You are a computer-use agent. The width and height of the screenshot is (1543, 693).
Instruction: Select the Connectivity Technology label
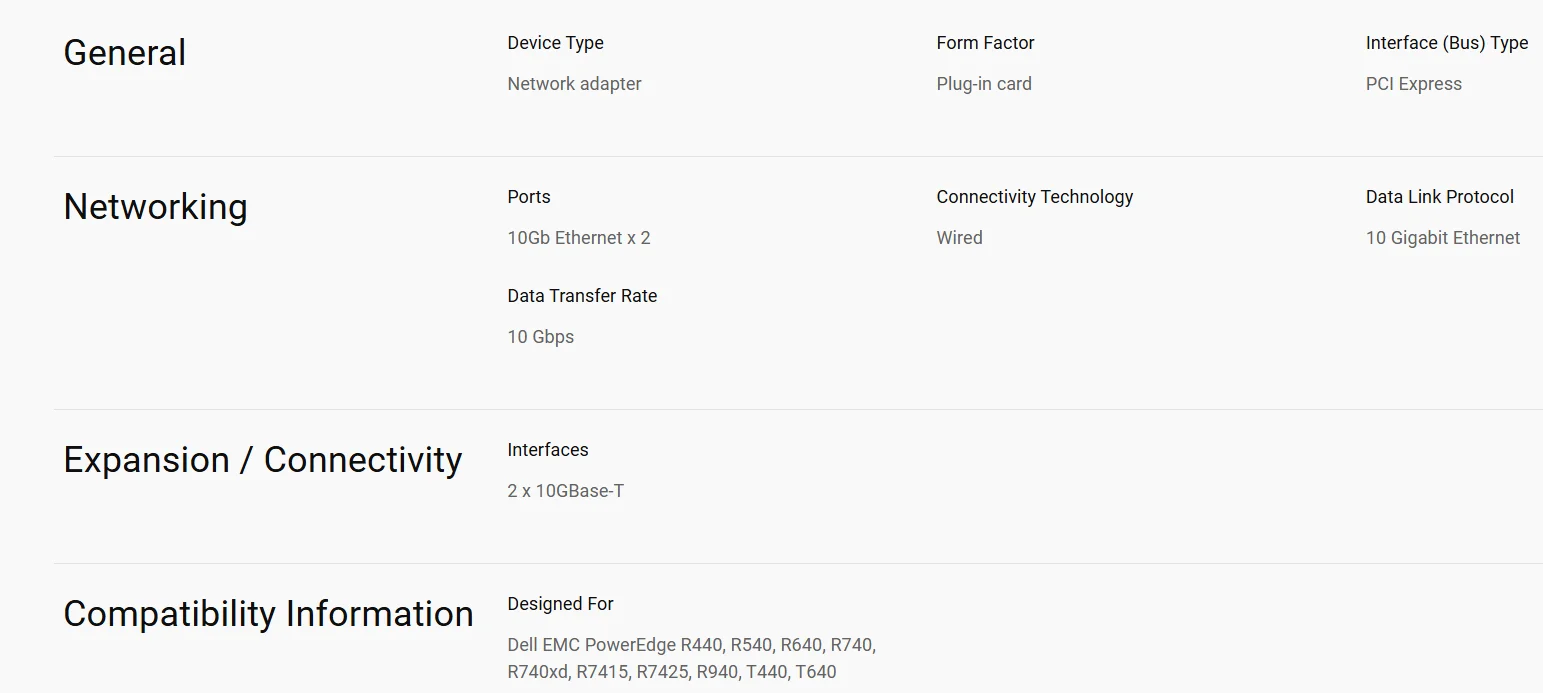(1035, 197)
